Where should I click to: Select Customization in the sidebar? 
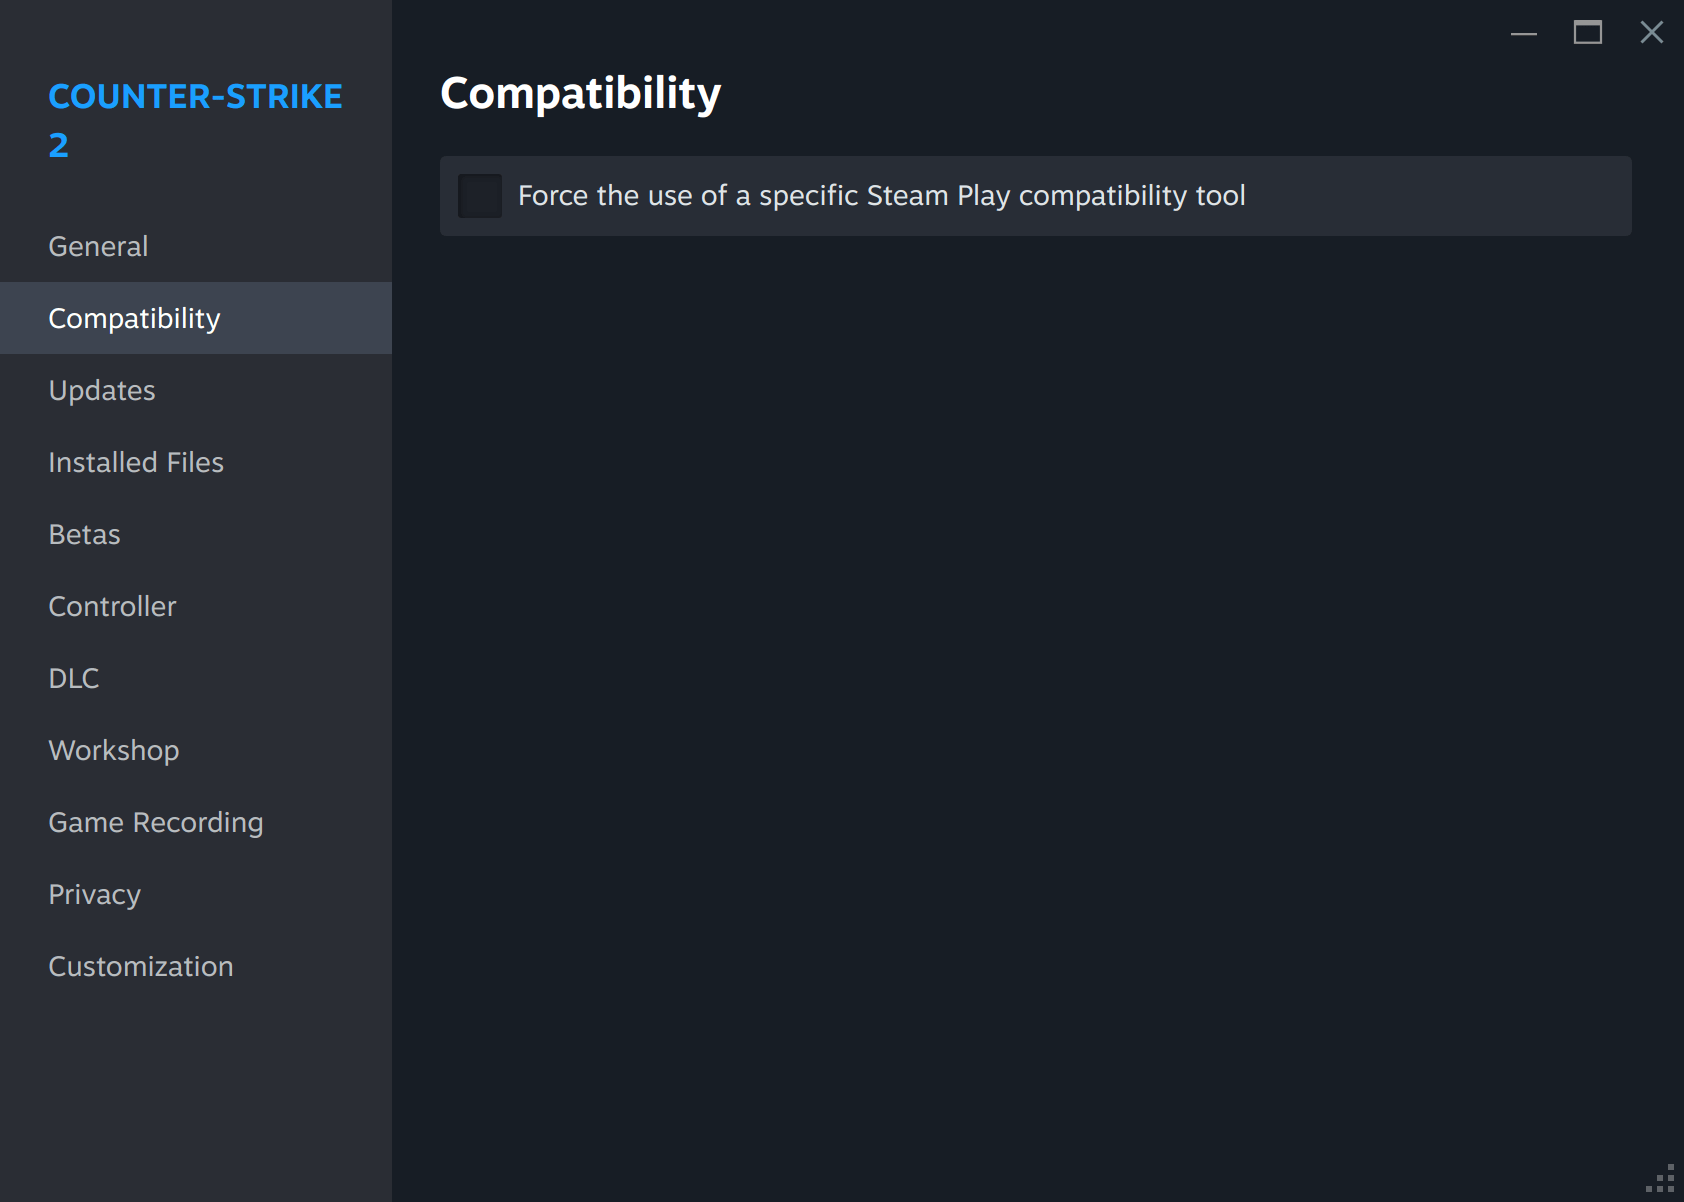pos(141,966)
